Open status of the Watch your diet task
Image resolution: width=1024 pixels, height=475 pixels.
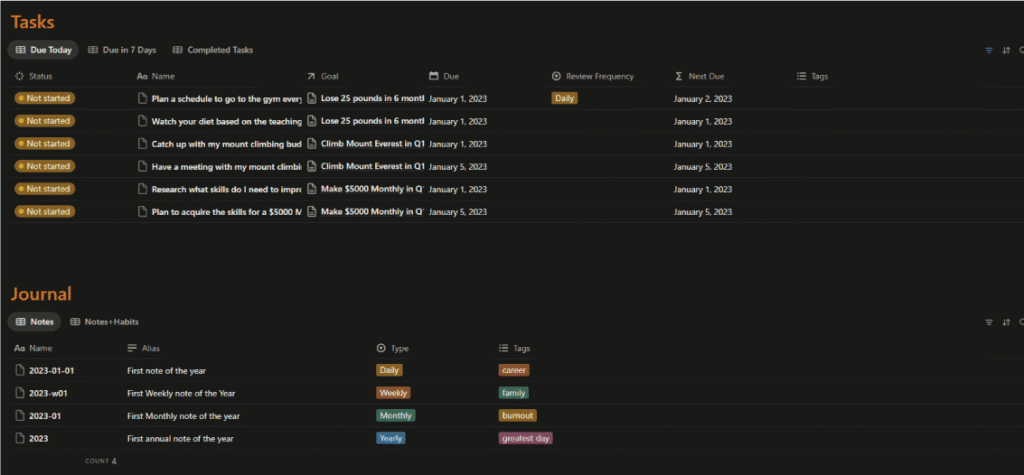click(x=45, y=121)
